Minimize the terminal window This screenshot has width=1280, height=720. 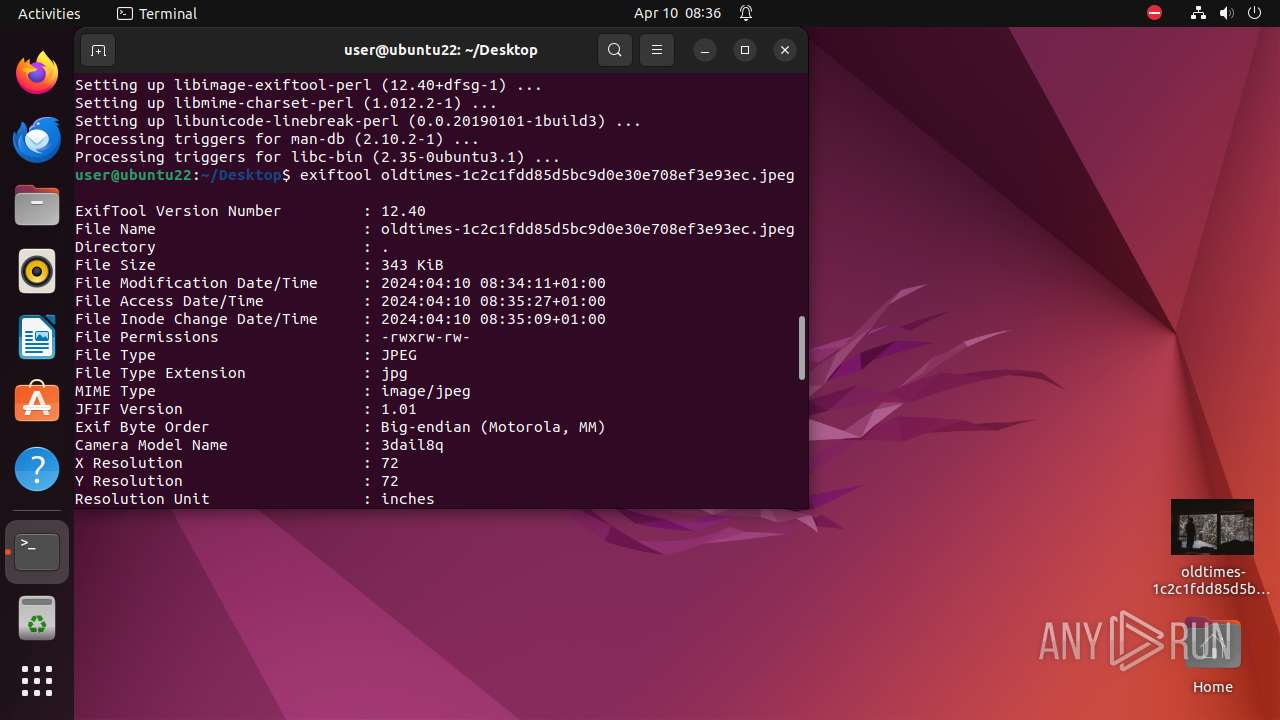coord(705,50)
